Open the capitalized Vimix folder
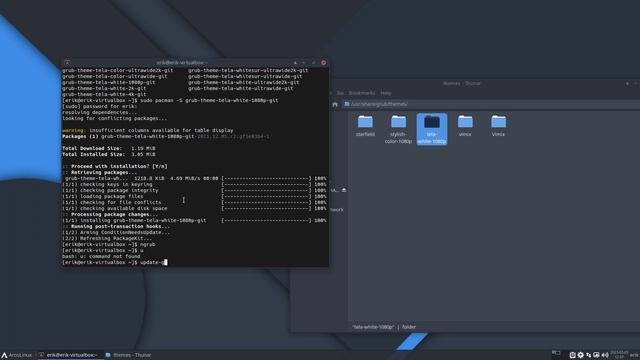 tap(498, 126)
